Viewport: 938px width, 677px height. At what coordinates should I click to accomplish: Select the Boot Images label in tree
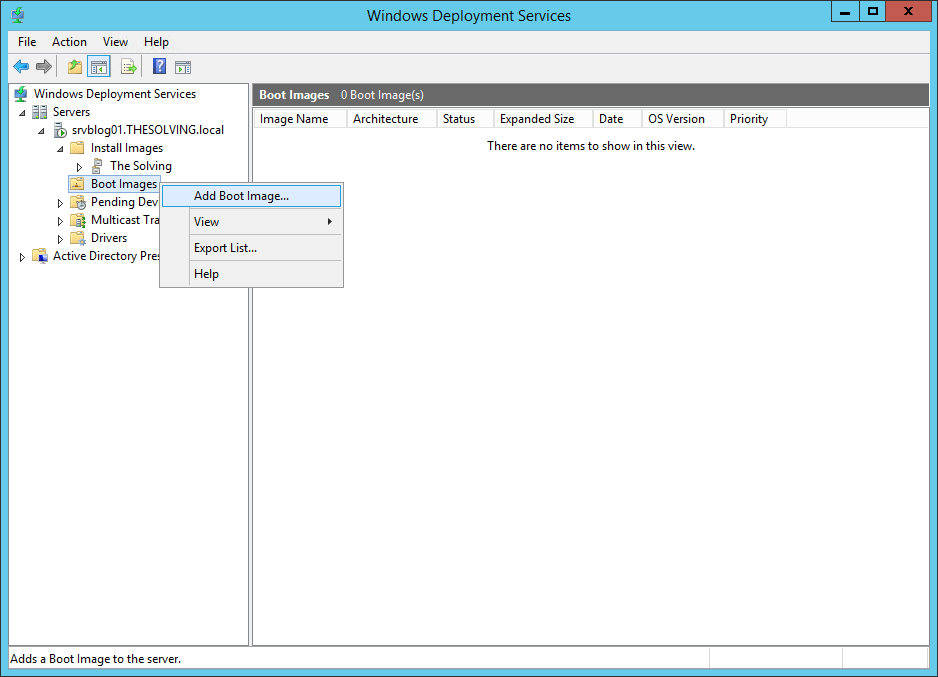point(124,184)
